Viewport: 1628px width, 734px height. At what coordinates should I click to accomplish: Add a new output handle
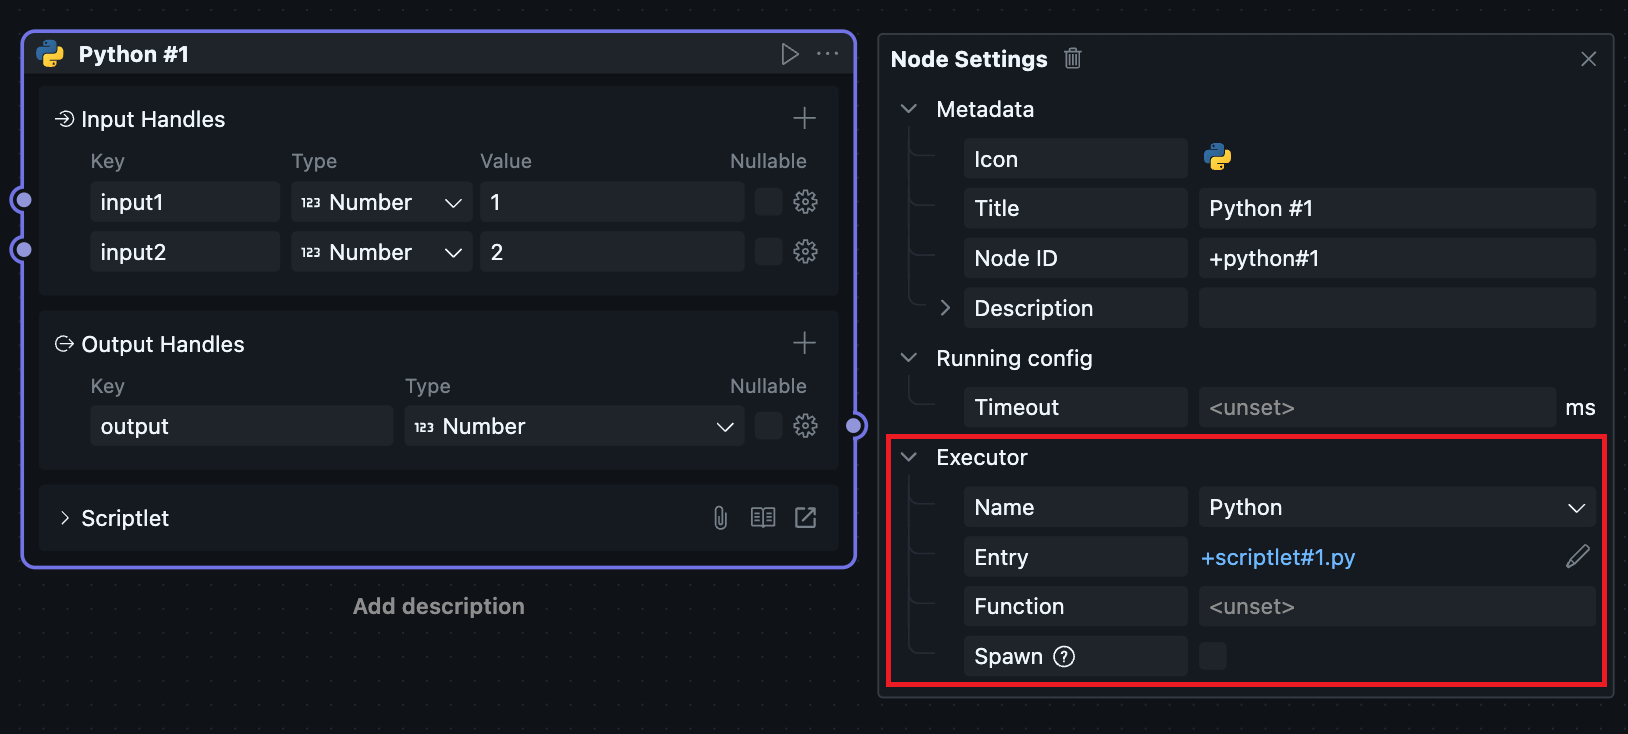[x=804, y=344]
